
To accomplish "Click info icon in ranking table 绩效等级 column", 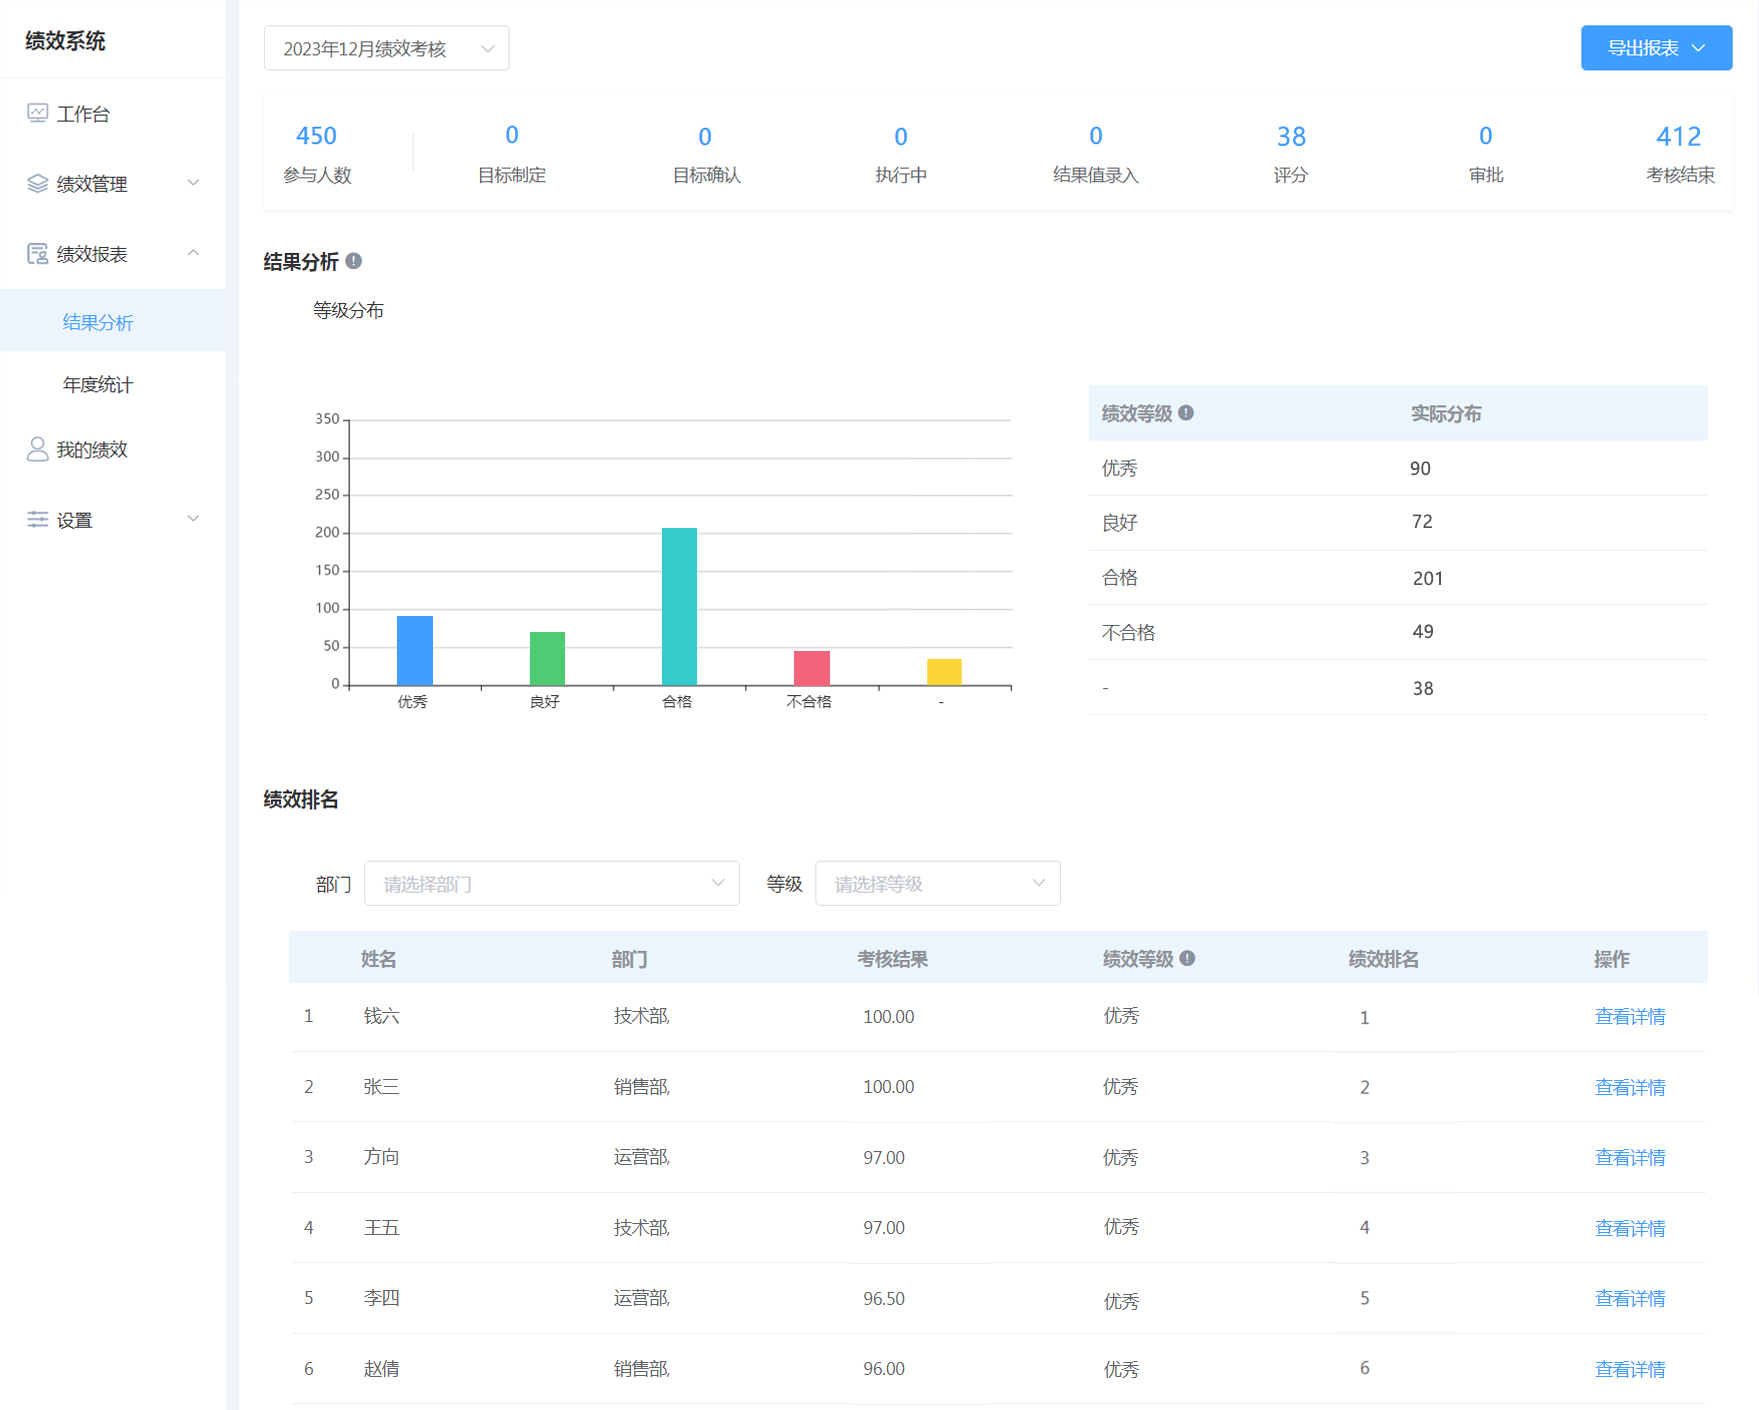I will pyautogui.click(x=1187, y=958).
